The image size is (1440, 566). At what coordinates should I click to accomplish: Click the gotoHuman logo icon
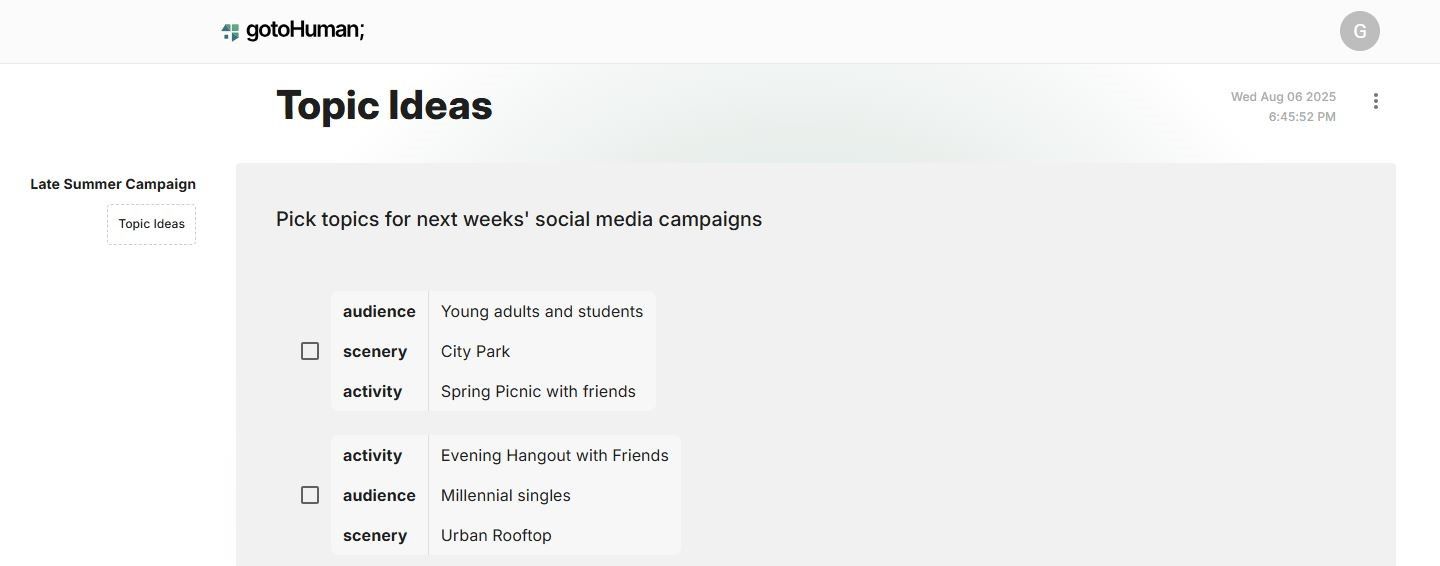point(230,32)
